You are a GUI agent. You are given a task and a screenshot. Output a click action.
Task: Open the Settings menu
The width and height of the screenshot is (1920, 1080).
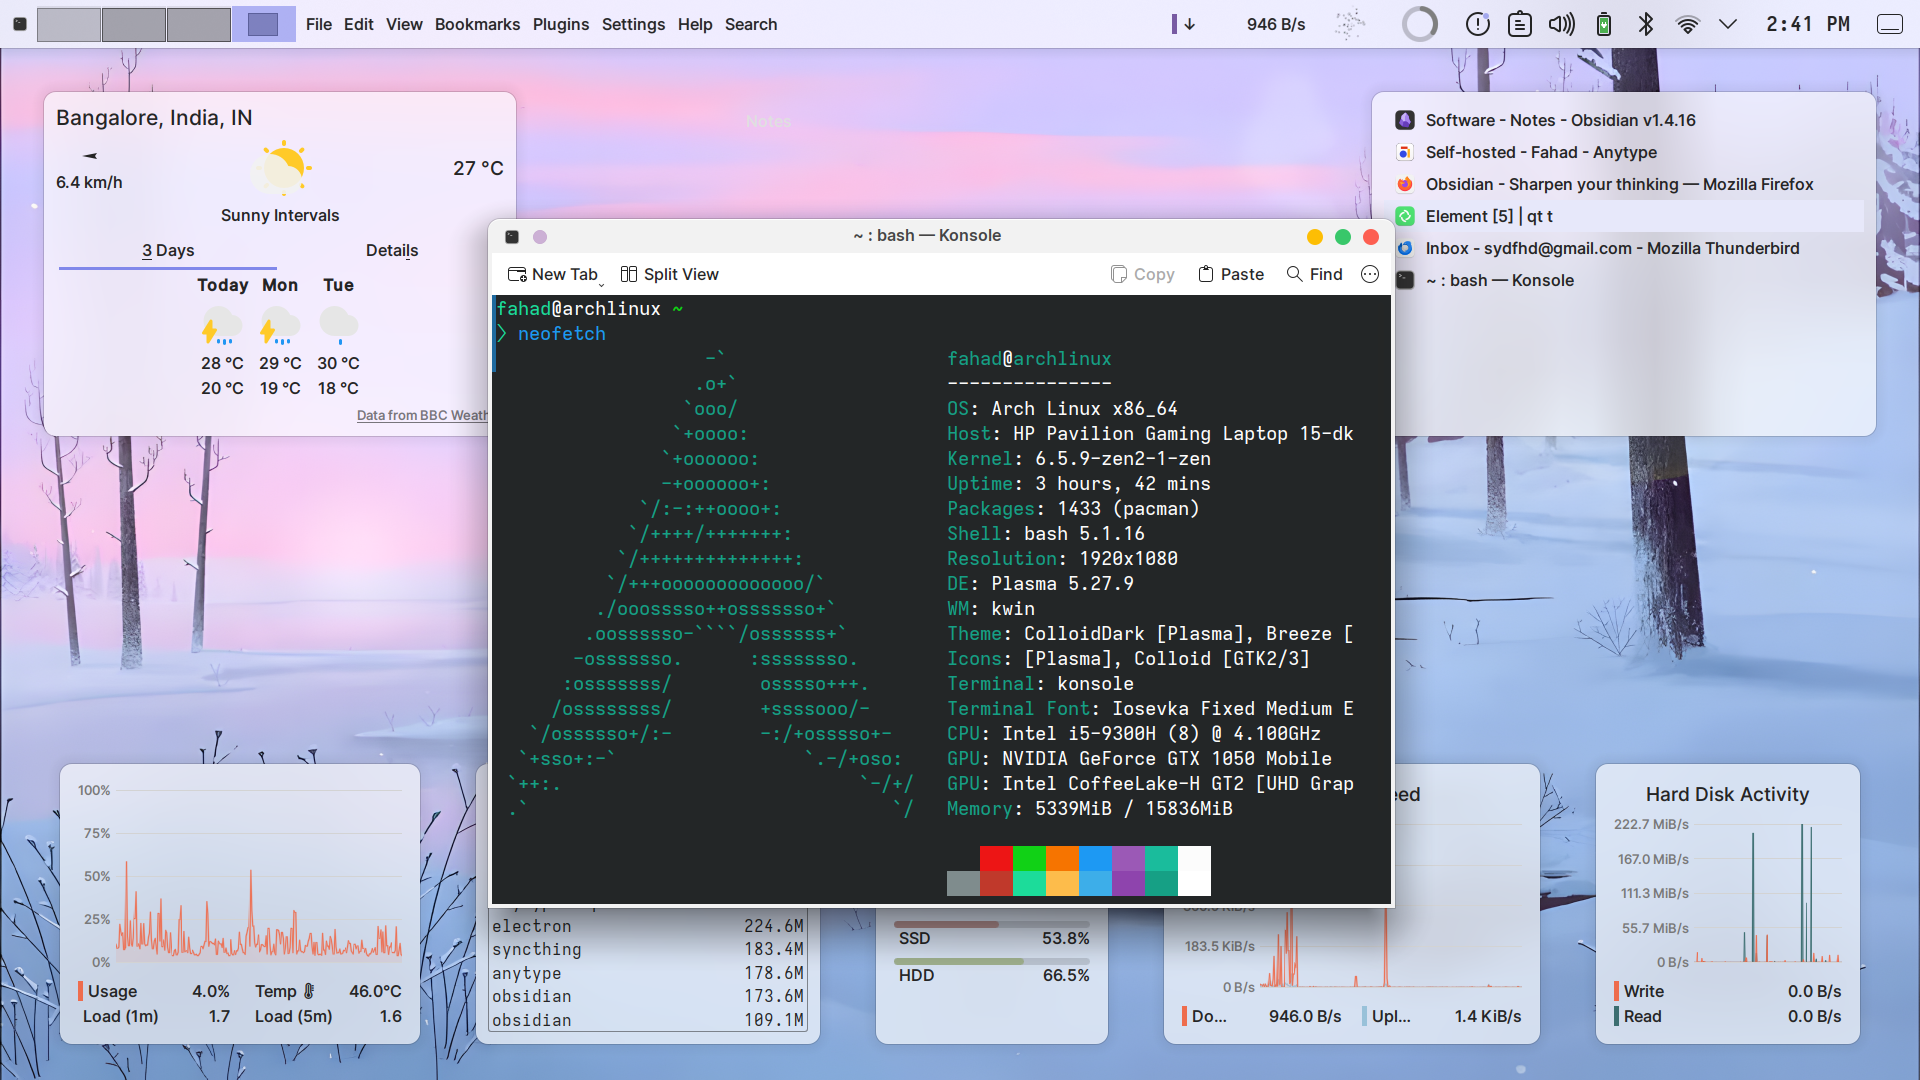tap(633, 24)
